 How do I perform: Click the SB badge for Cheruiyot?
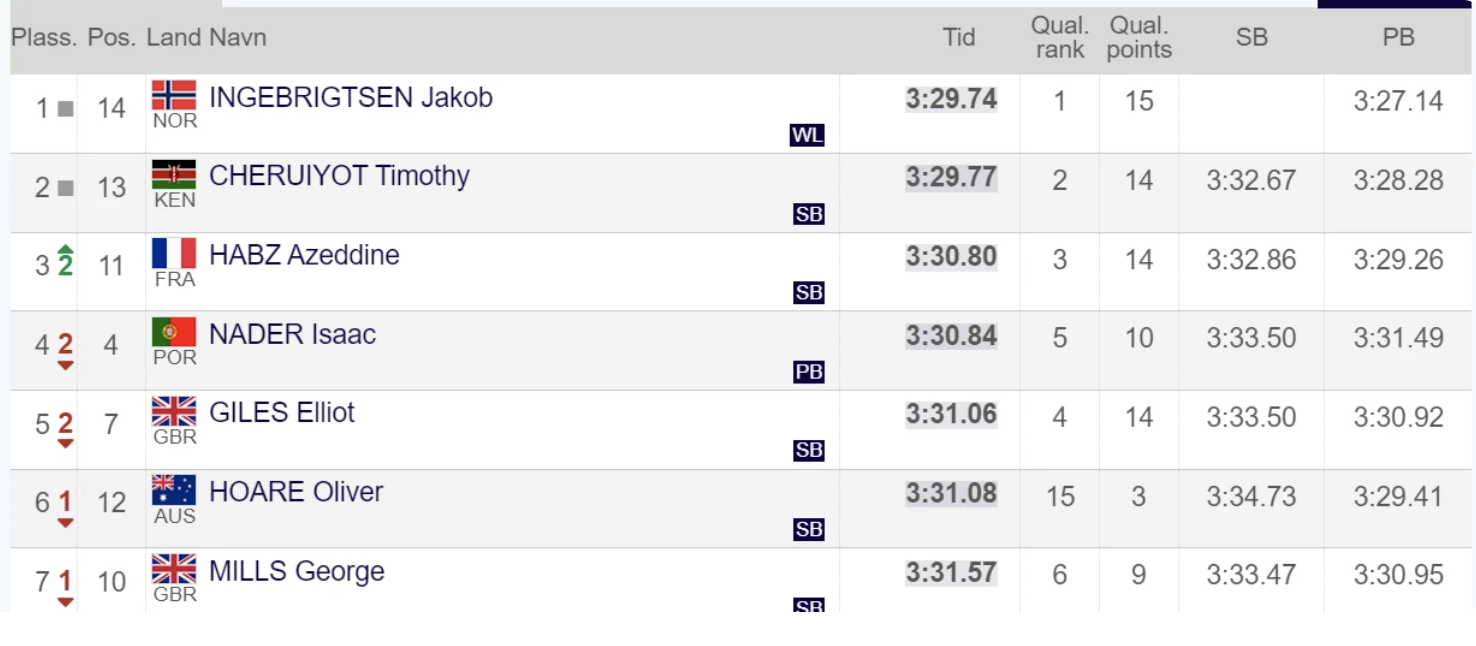[808, 214]
